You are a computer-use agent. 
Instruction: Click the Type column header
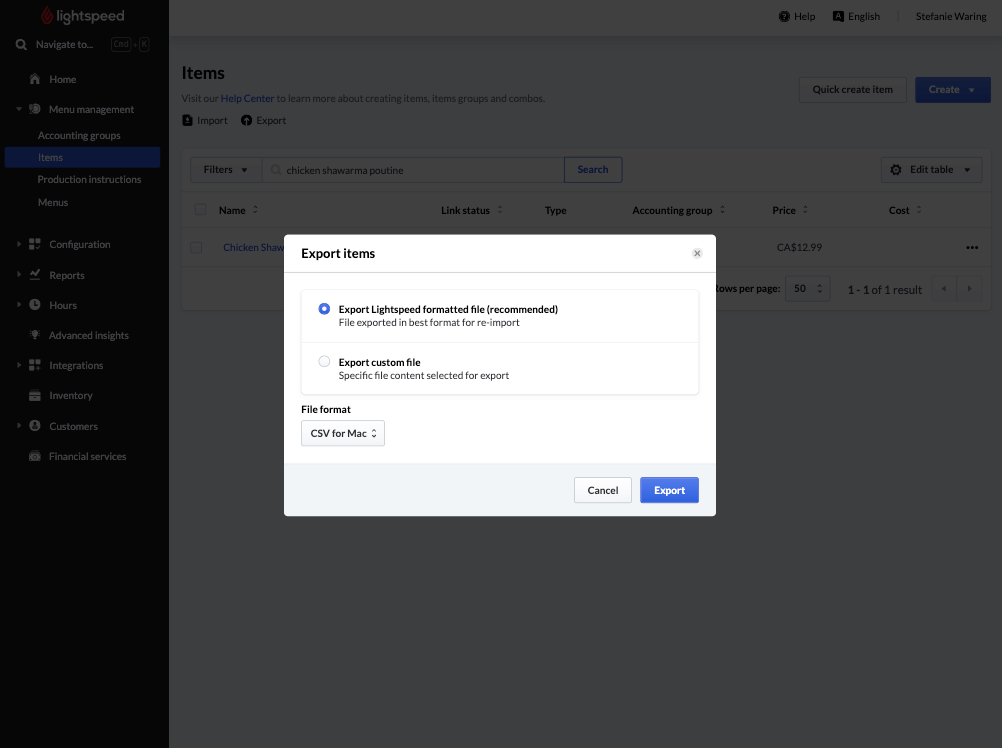pyautogui.click(x=555, y=210)
